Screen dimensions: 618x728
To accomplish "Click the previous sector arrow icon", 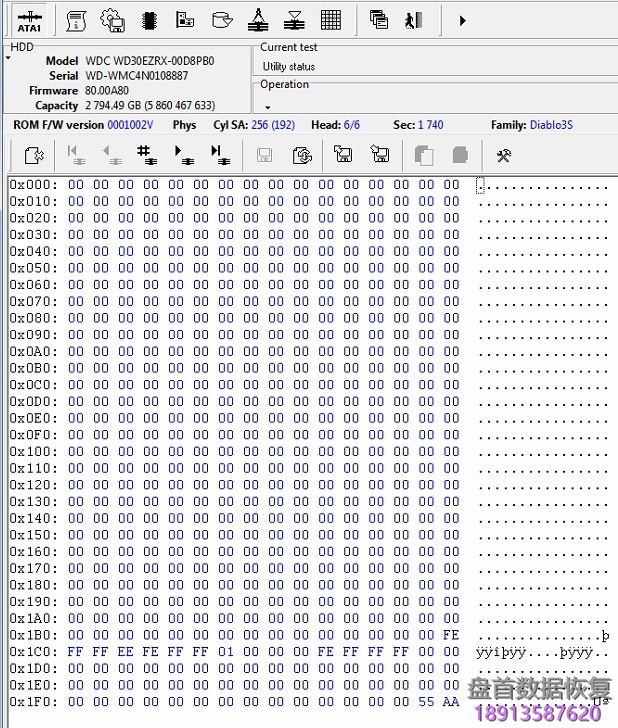I will pos(112,155).
